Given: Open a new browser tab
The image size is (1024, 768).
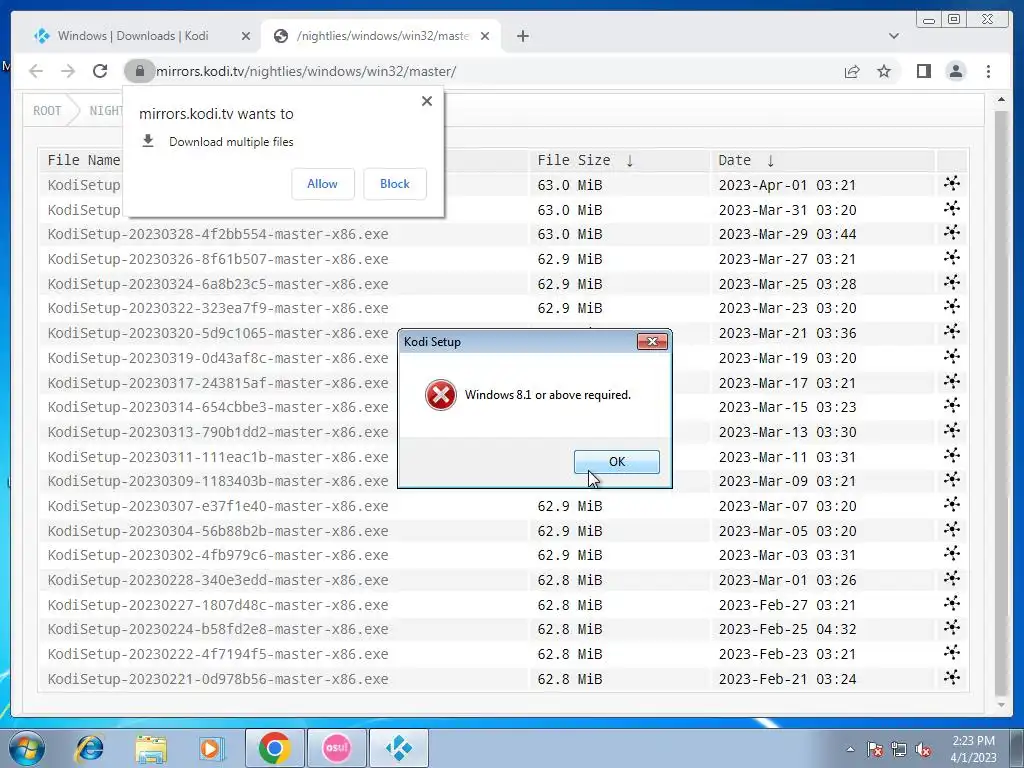Looking at the screenshot, I should click(x=522, y=37).
